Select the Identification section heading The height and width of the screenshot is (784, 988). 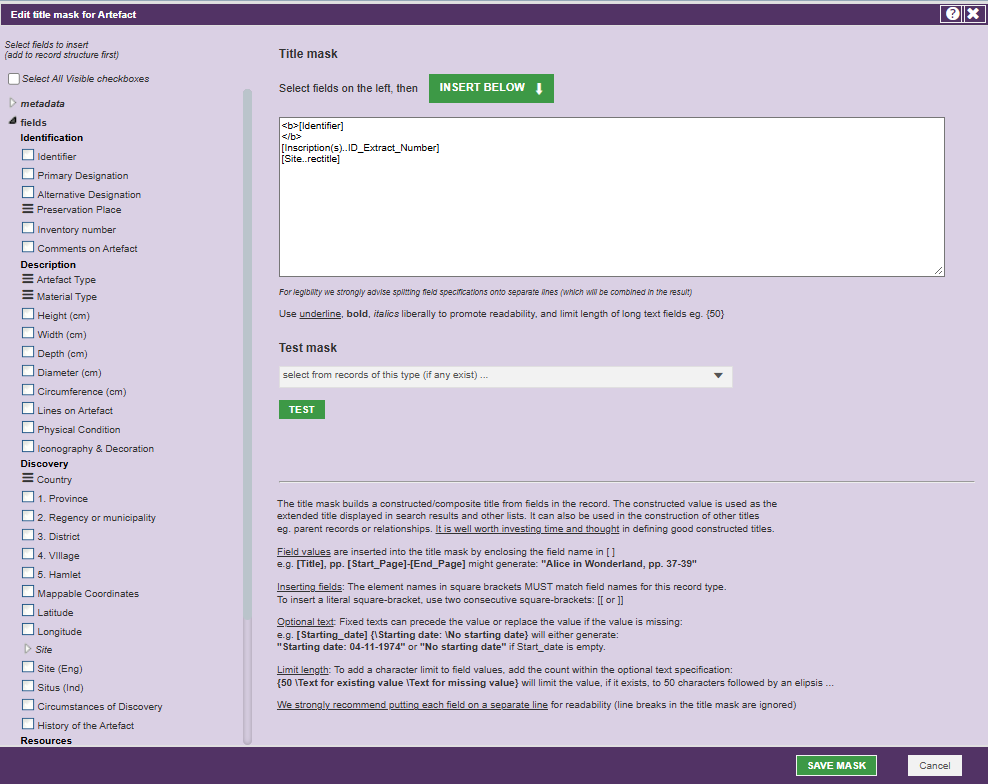52,137
